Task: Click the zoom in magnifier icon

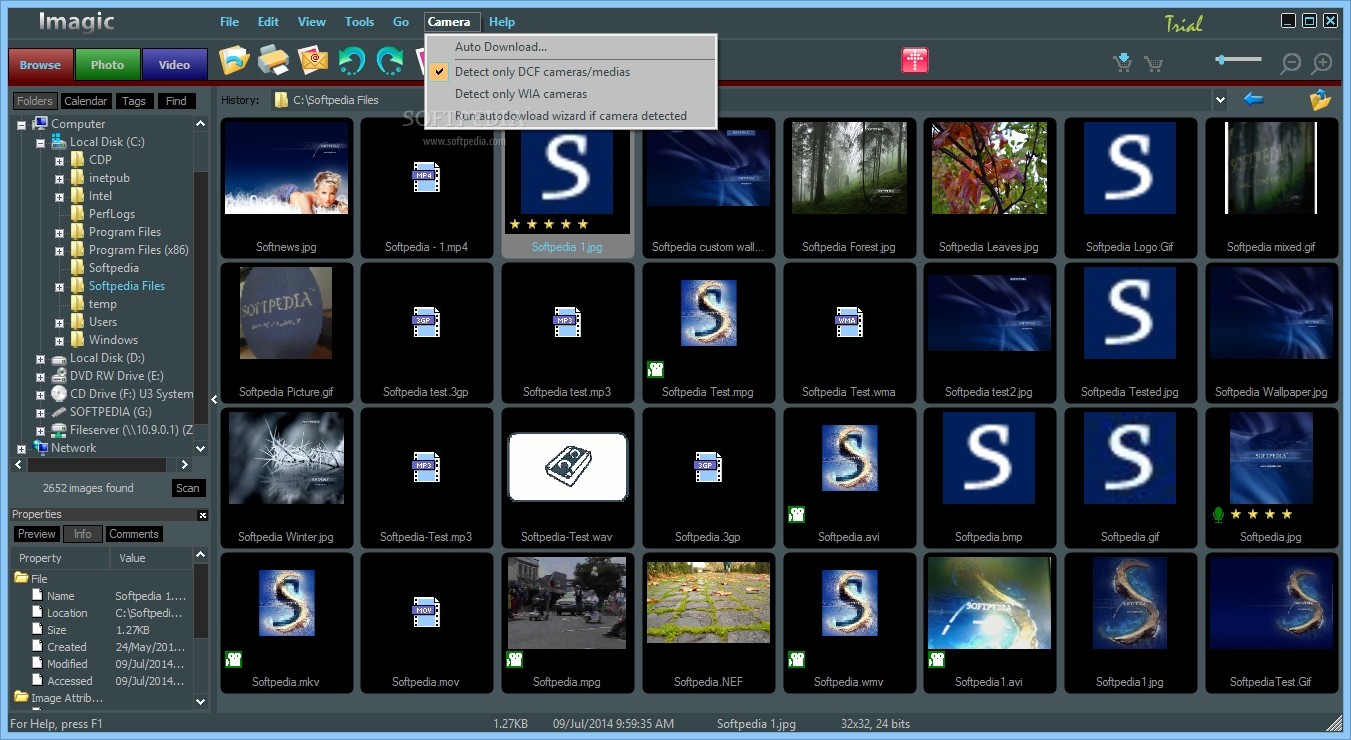Action: click(x=1322, y=63)
